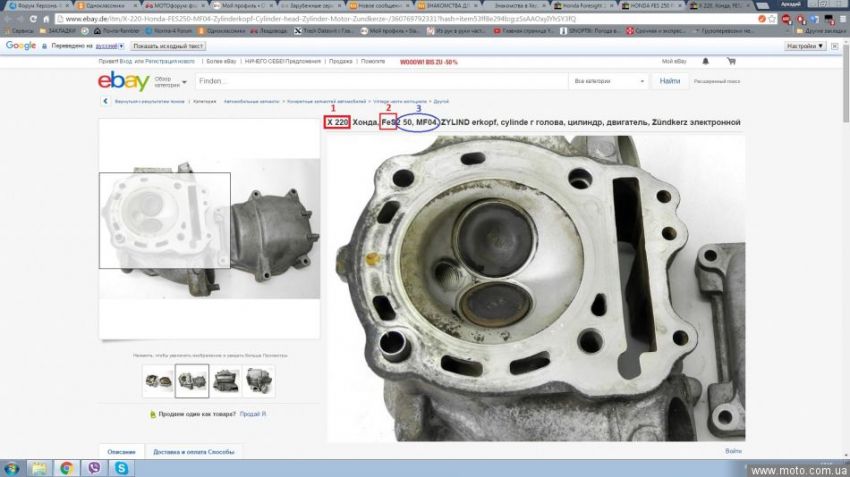Open the Windows Start button

(11, 468)
